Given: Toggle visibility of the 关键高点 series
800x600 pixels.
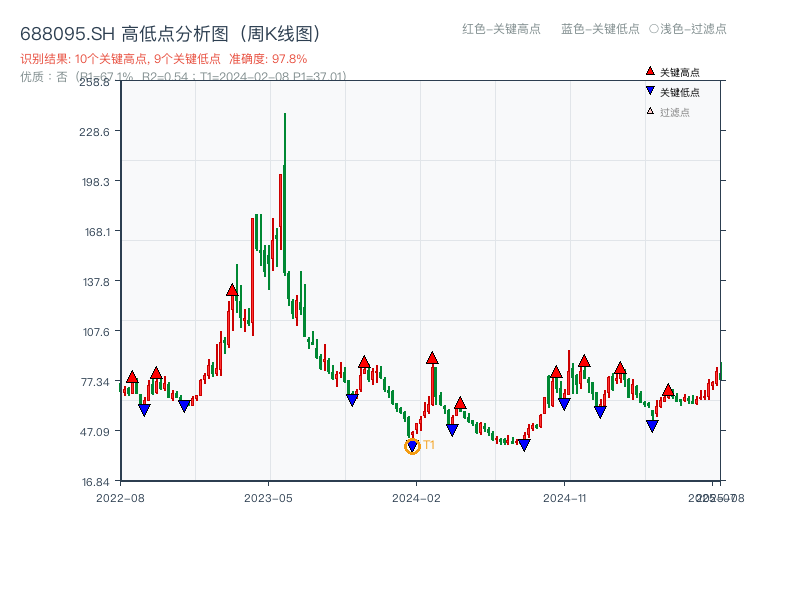Looking at the screenshot, I should [680, 71].
